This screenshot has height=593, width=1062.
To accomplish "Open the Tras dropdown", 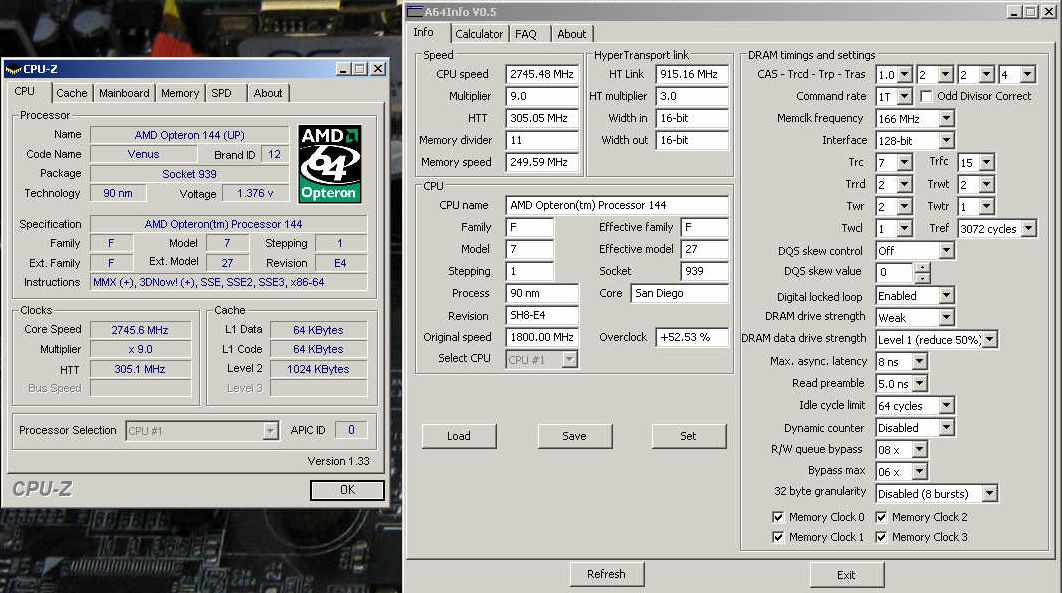I will coord(1027,74).
